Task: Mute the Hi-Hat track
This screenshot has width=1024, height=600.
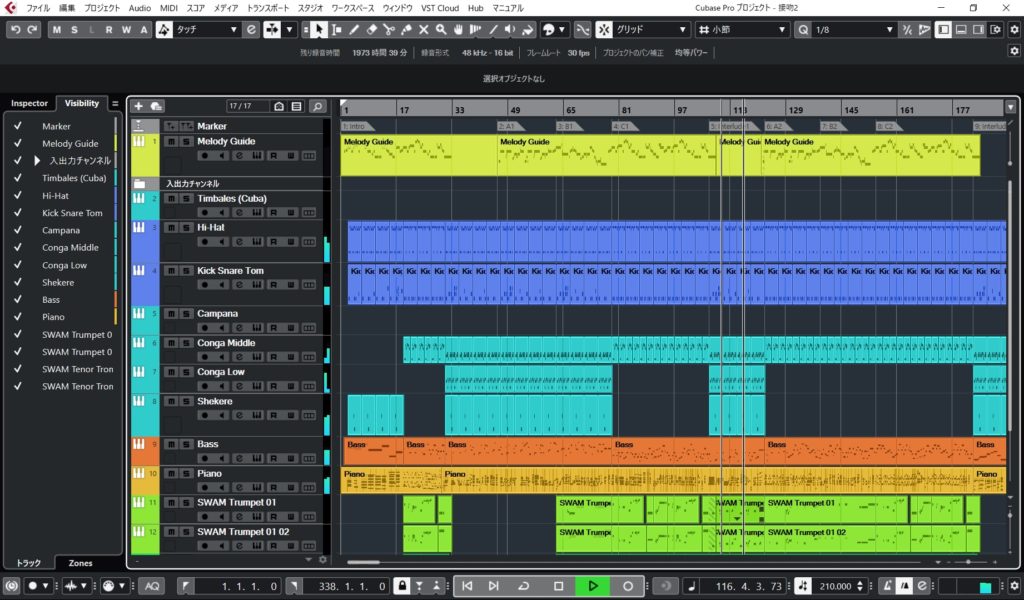Action: [x=171, y=228]
